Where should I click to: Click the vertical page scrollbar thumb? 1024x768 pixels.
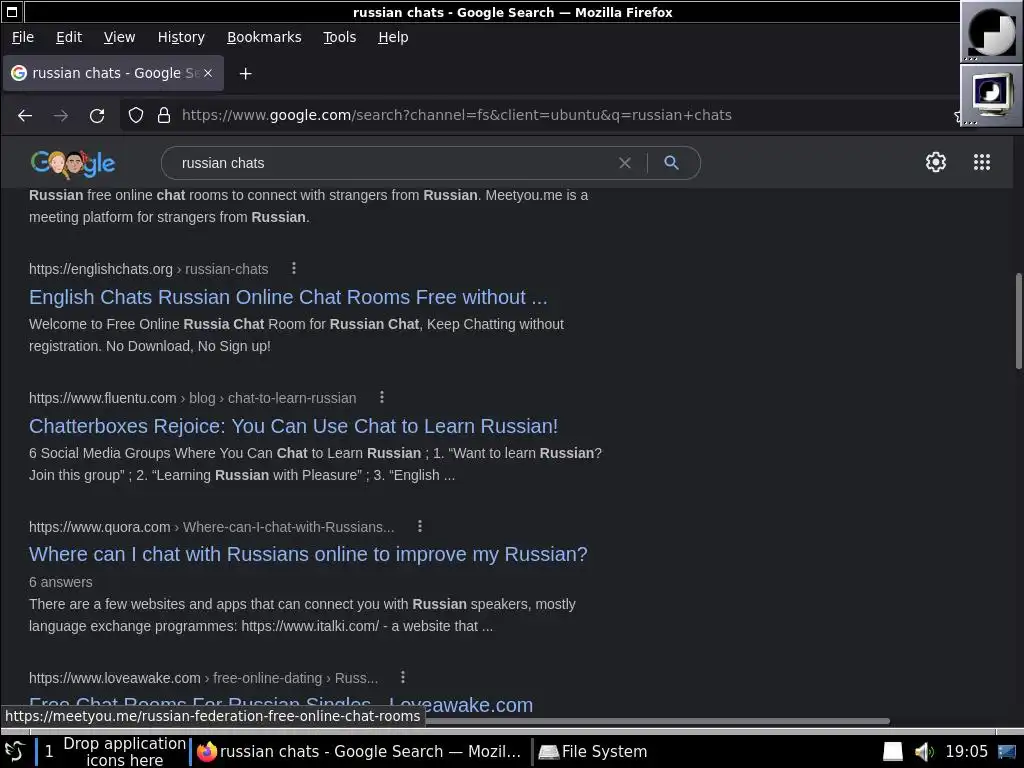point(1018,321)
